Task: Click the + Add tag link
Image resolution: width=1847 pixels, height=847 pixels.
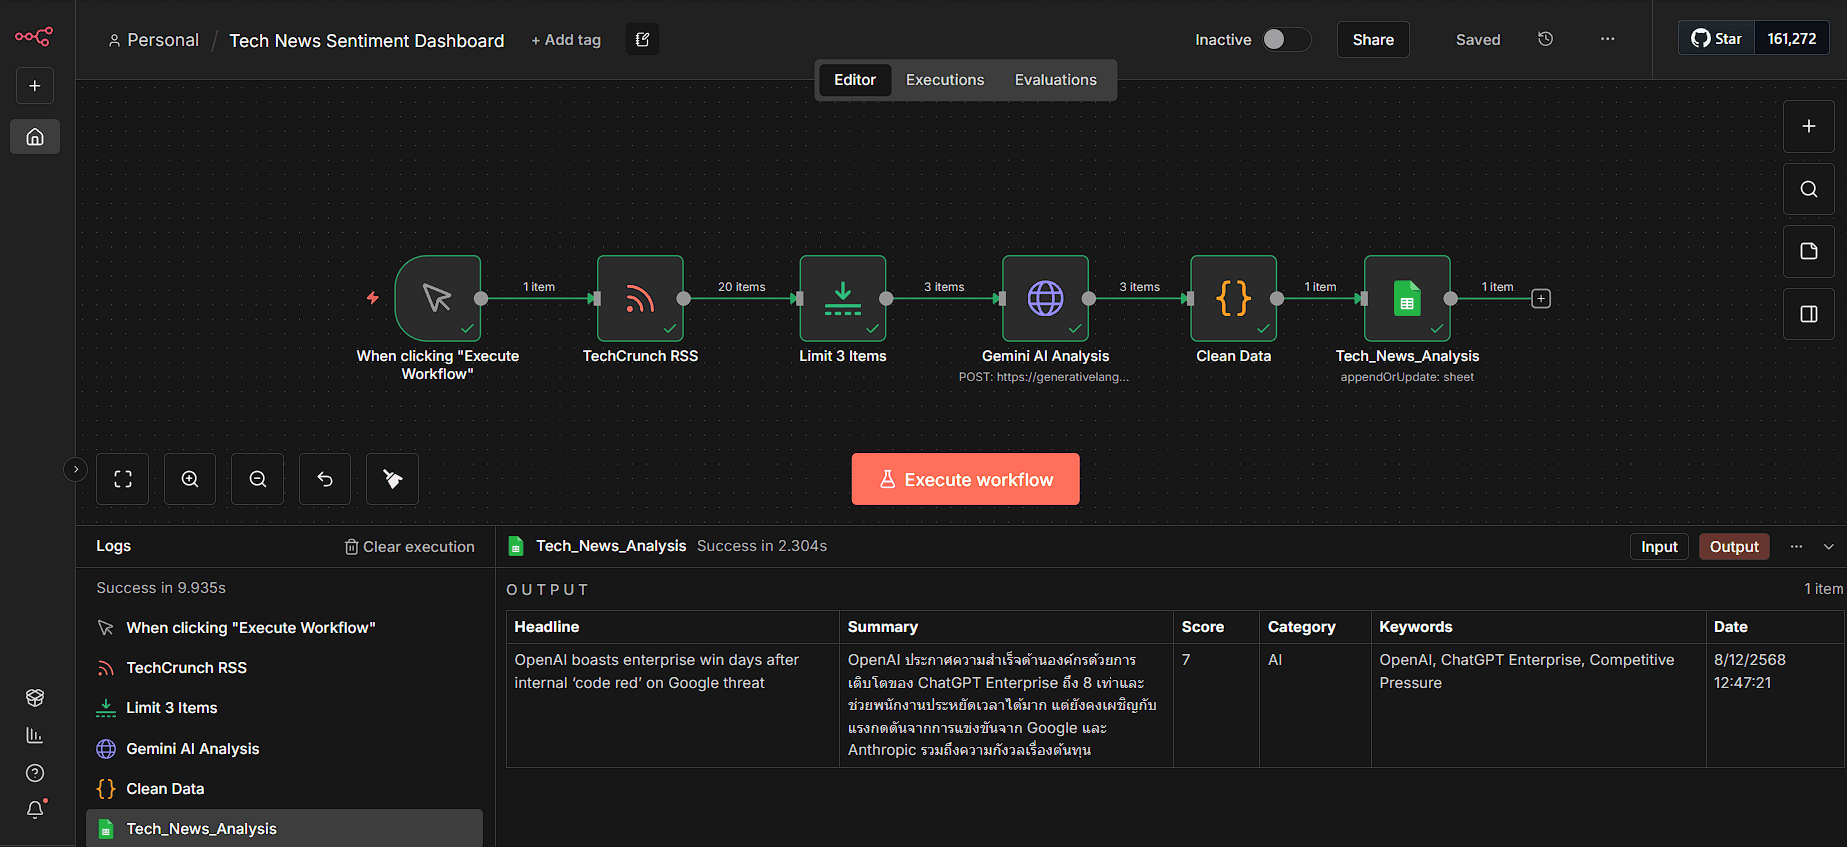Action: coord(566,40)
